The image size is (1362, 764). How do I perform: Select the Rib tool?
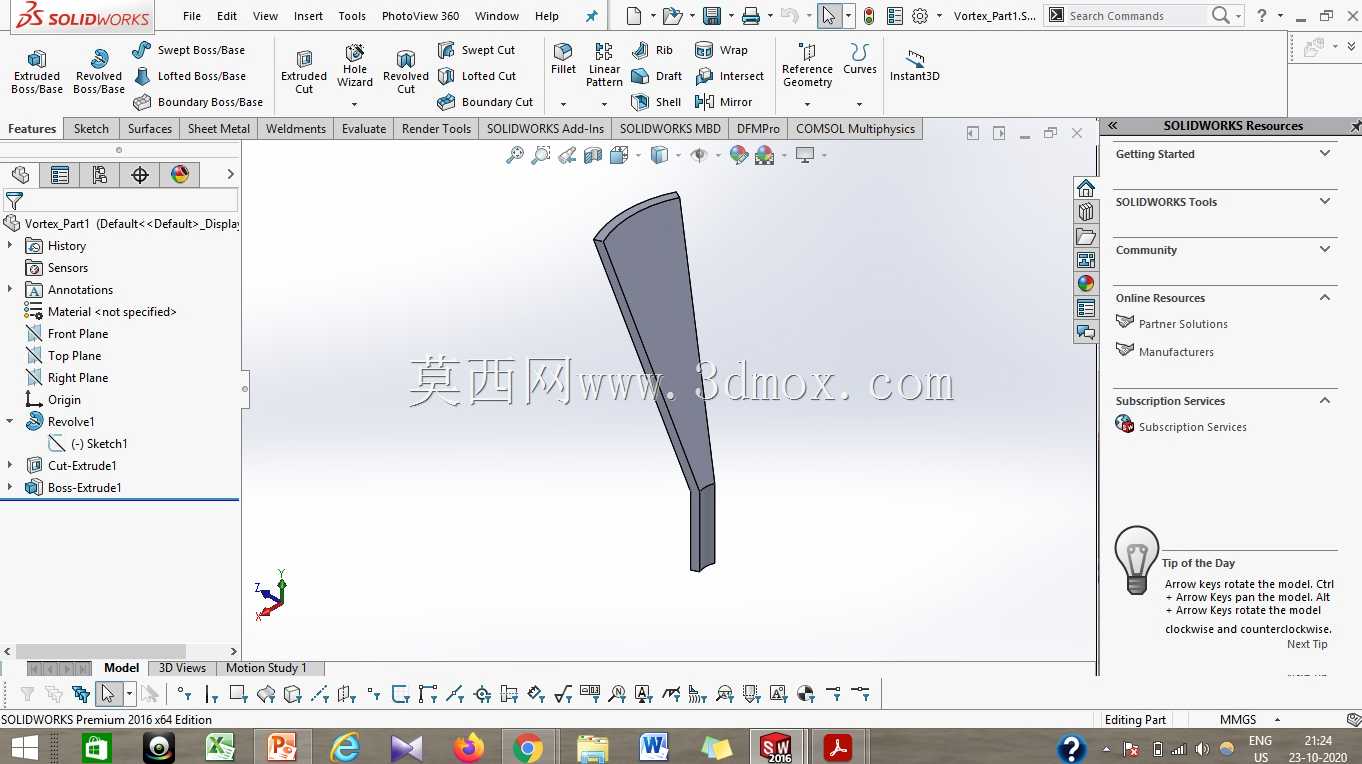pos(652,50)
